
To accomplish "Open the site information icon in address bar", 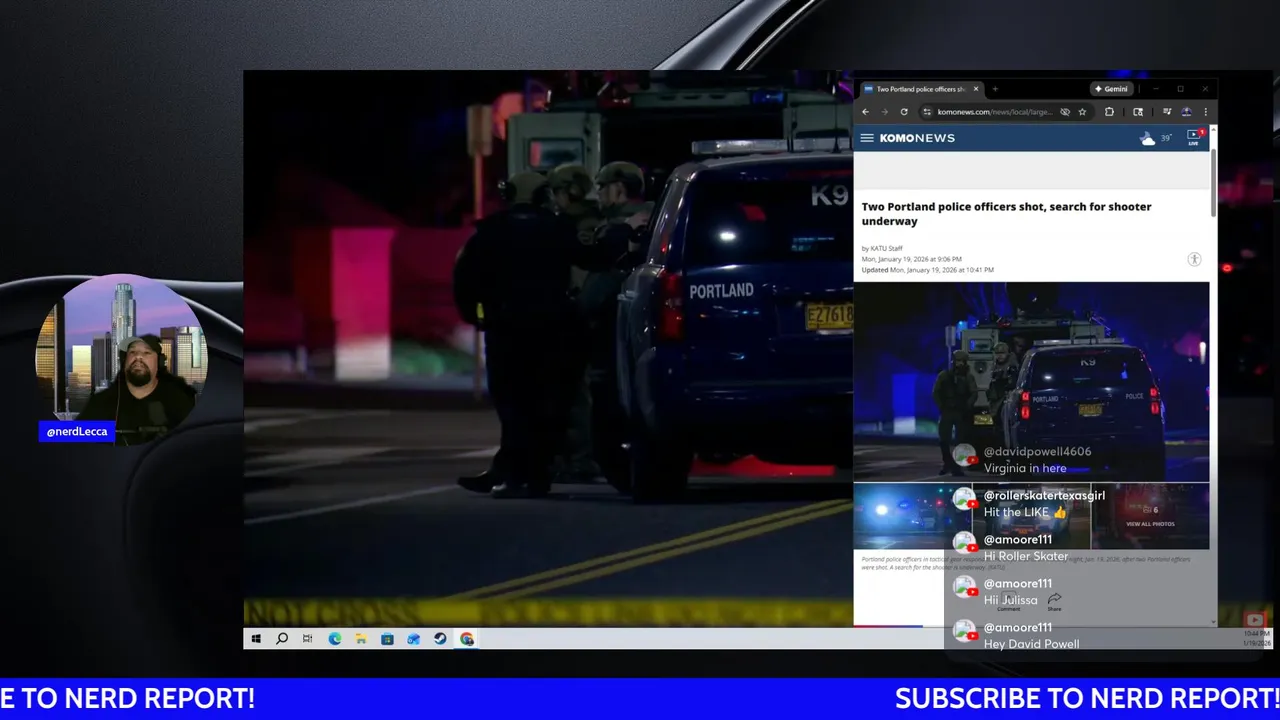I will point(927,112).
